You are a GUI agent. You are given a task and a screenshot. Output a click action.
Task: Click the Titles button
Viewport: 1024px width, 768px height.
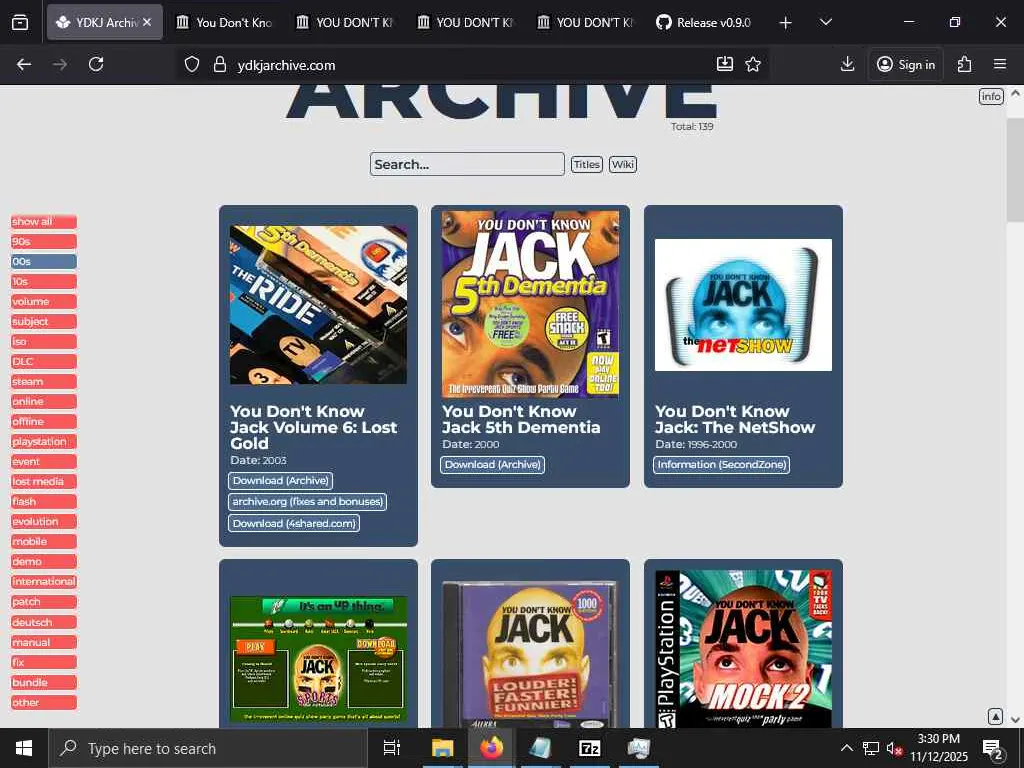(x=586, y=164)
